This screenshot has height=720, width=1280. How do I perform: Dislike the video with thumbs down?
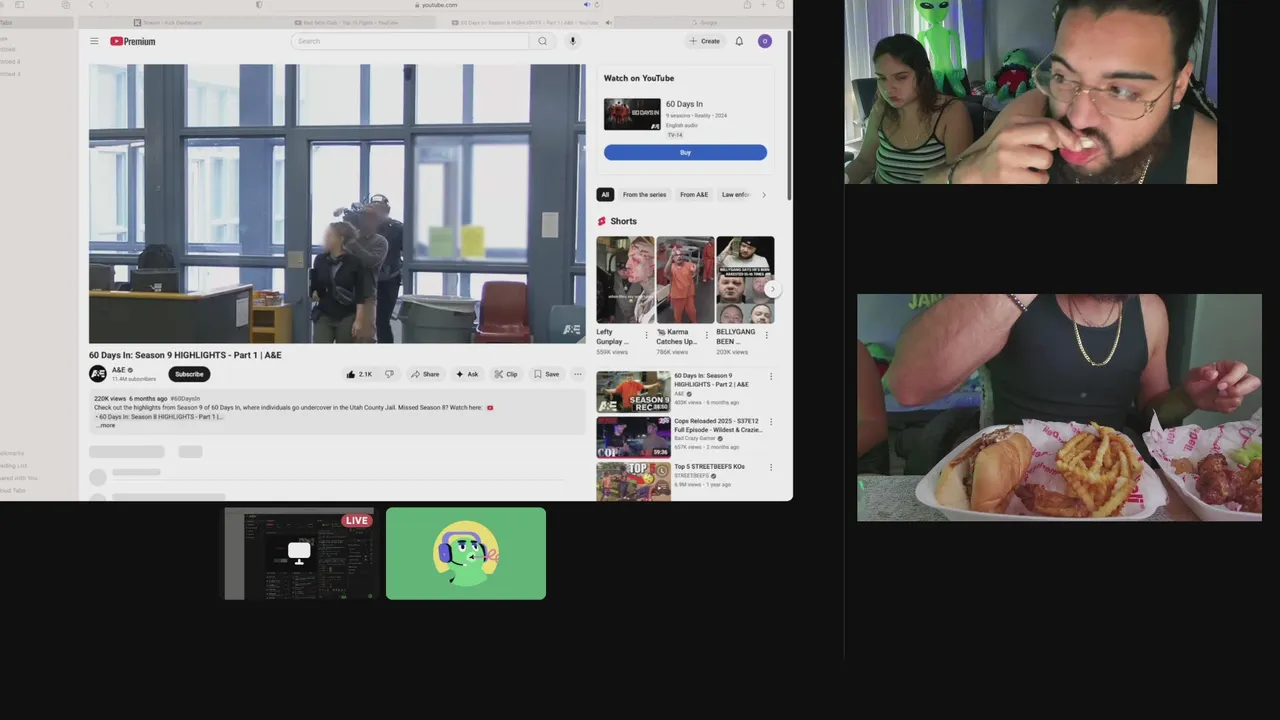(389, 374)
